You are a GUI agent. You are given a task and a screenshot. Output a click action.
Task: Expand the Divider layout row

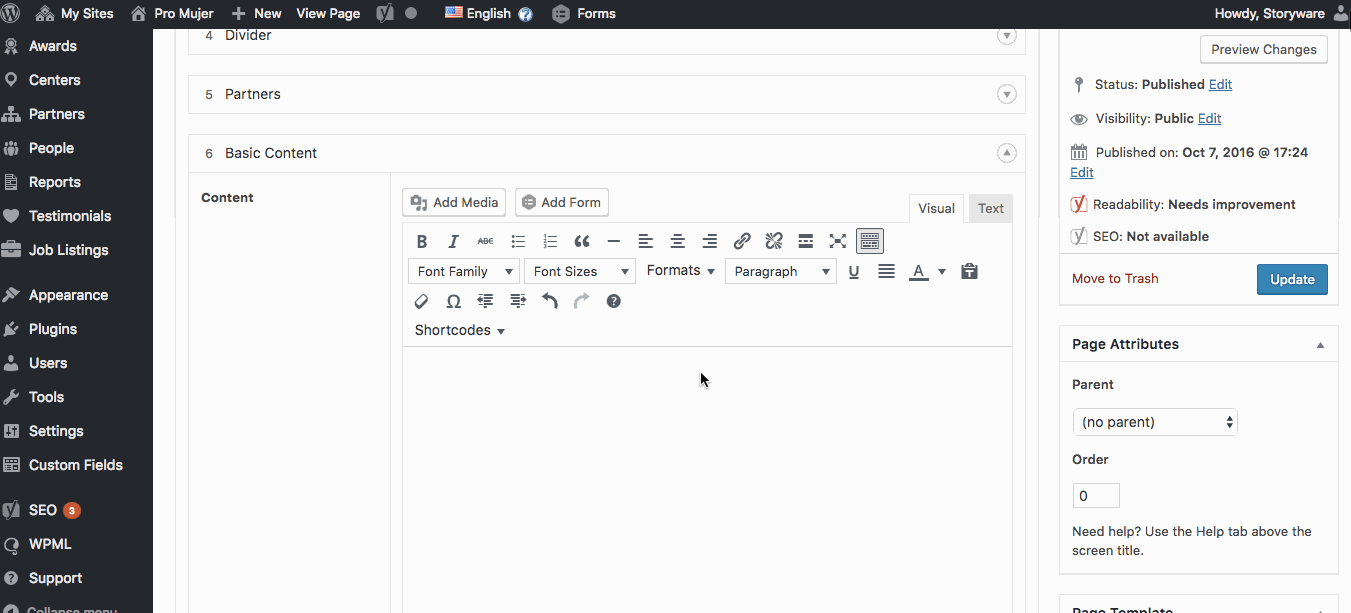click(1007, 36)
